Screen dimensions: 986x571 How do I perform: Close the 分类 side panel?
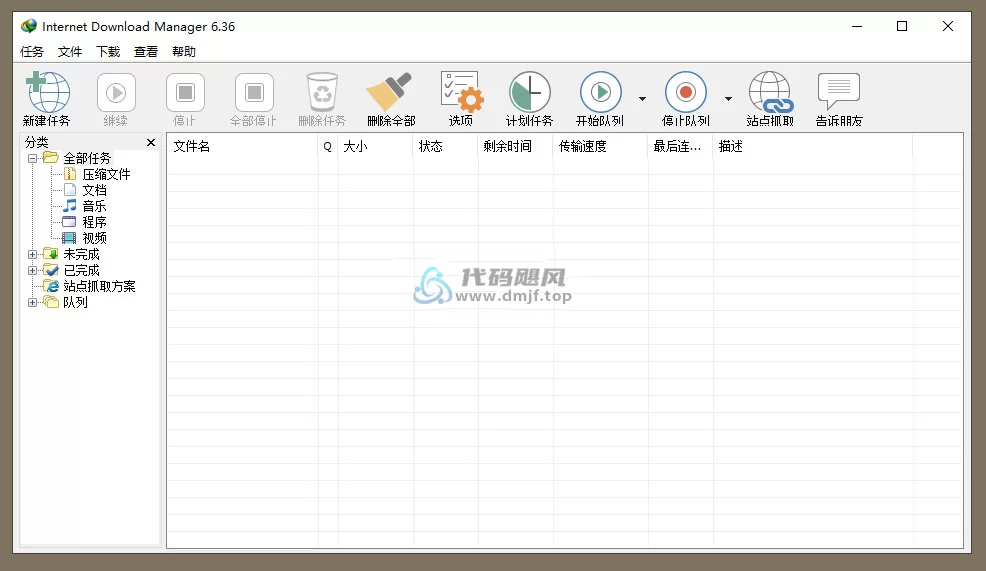151,143
